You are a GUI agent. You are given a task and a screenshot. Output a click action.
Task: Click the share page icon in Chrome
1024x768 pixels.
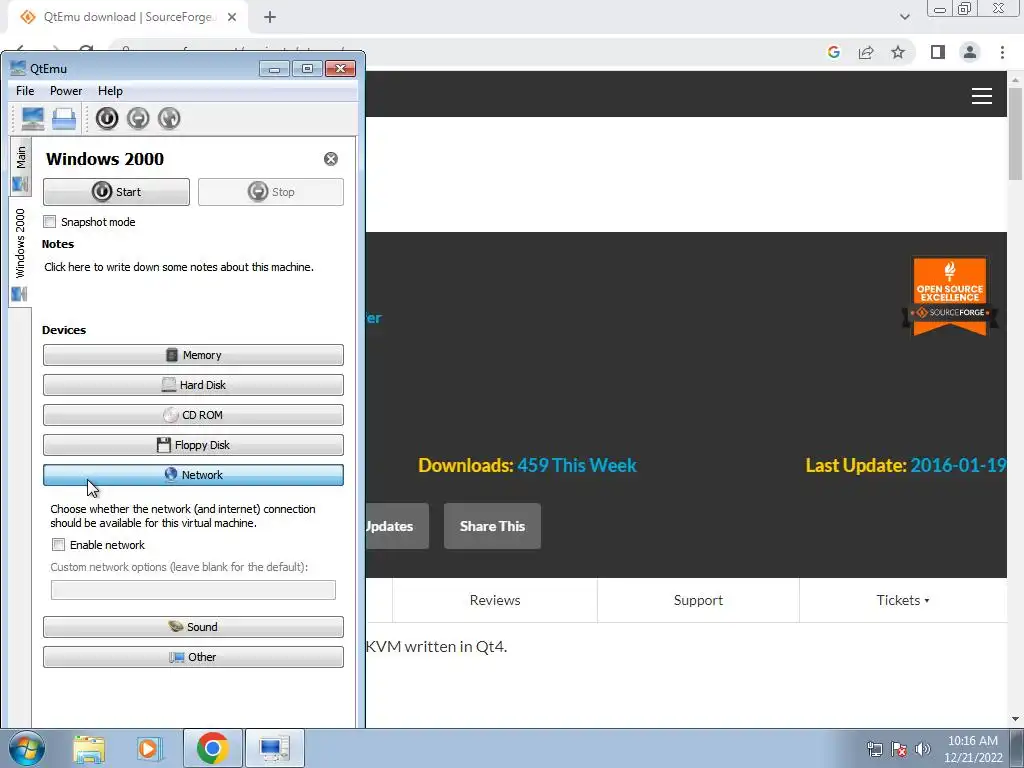click(866, 52)
